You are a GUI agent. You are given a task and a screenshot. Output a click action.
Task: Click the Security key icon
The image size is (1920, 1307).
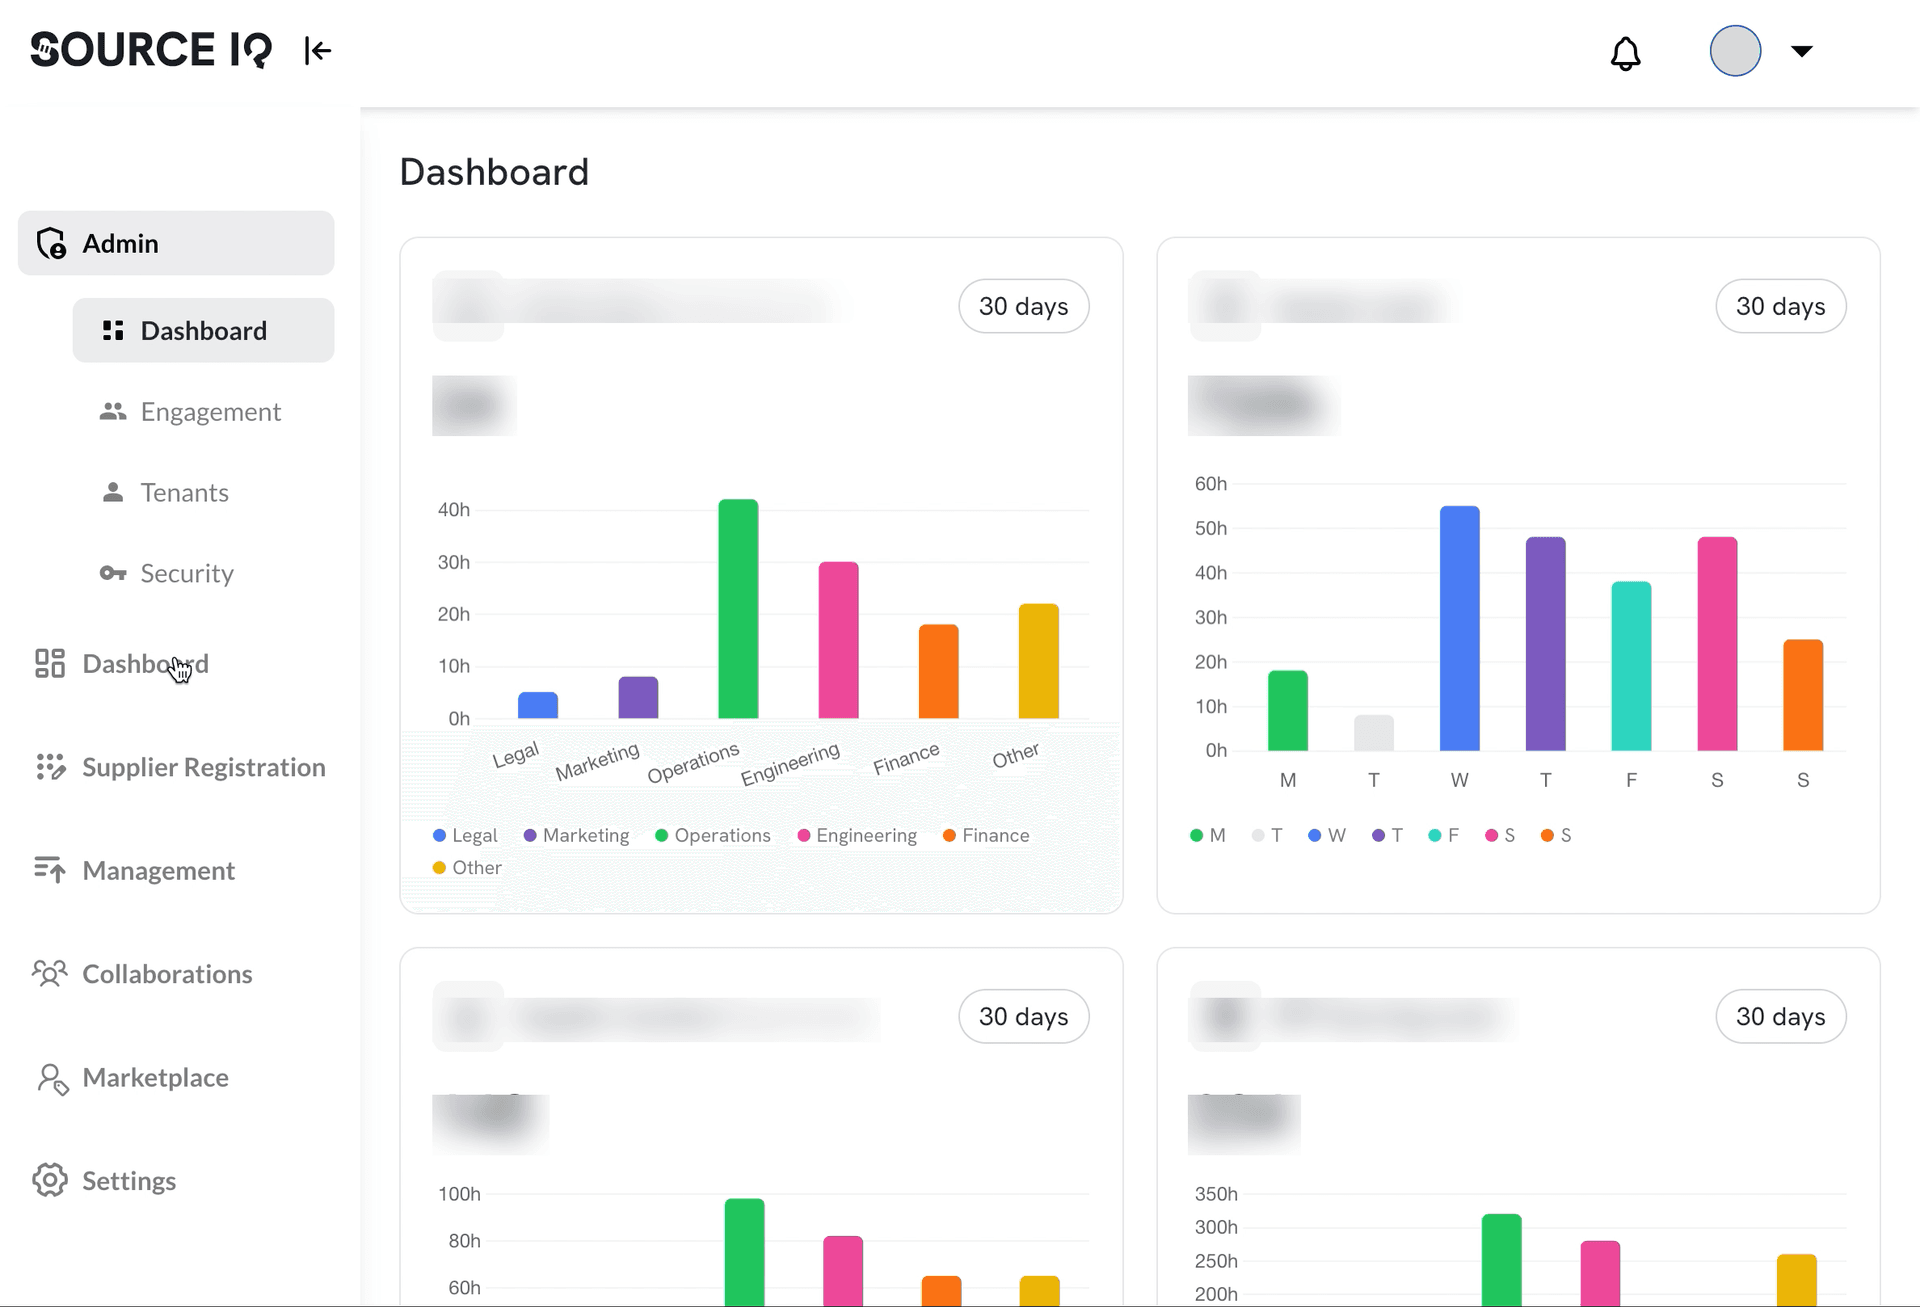(113, 573)
